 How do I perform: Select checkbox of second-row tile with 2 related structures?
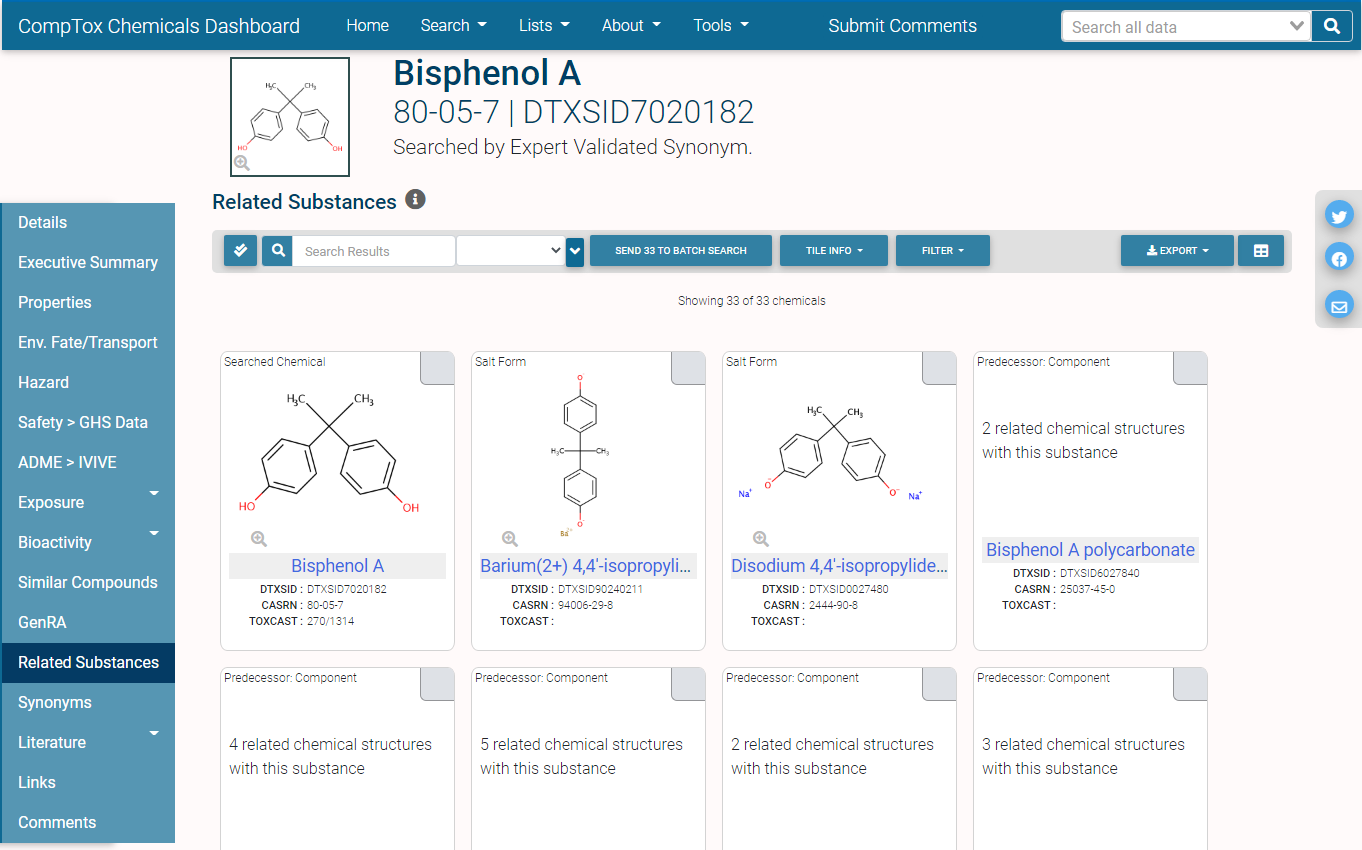(939, 684)
